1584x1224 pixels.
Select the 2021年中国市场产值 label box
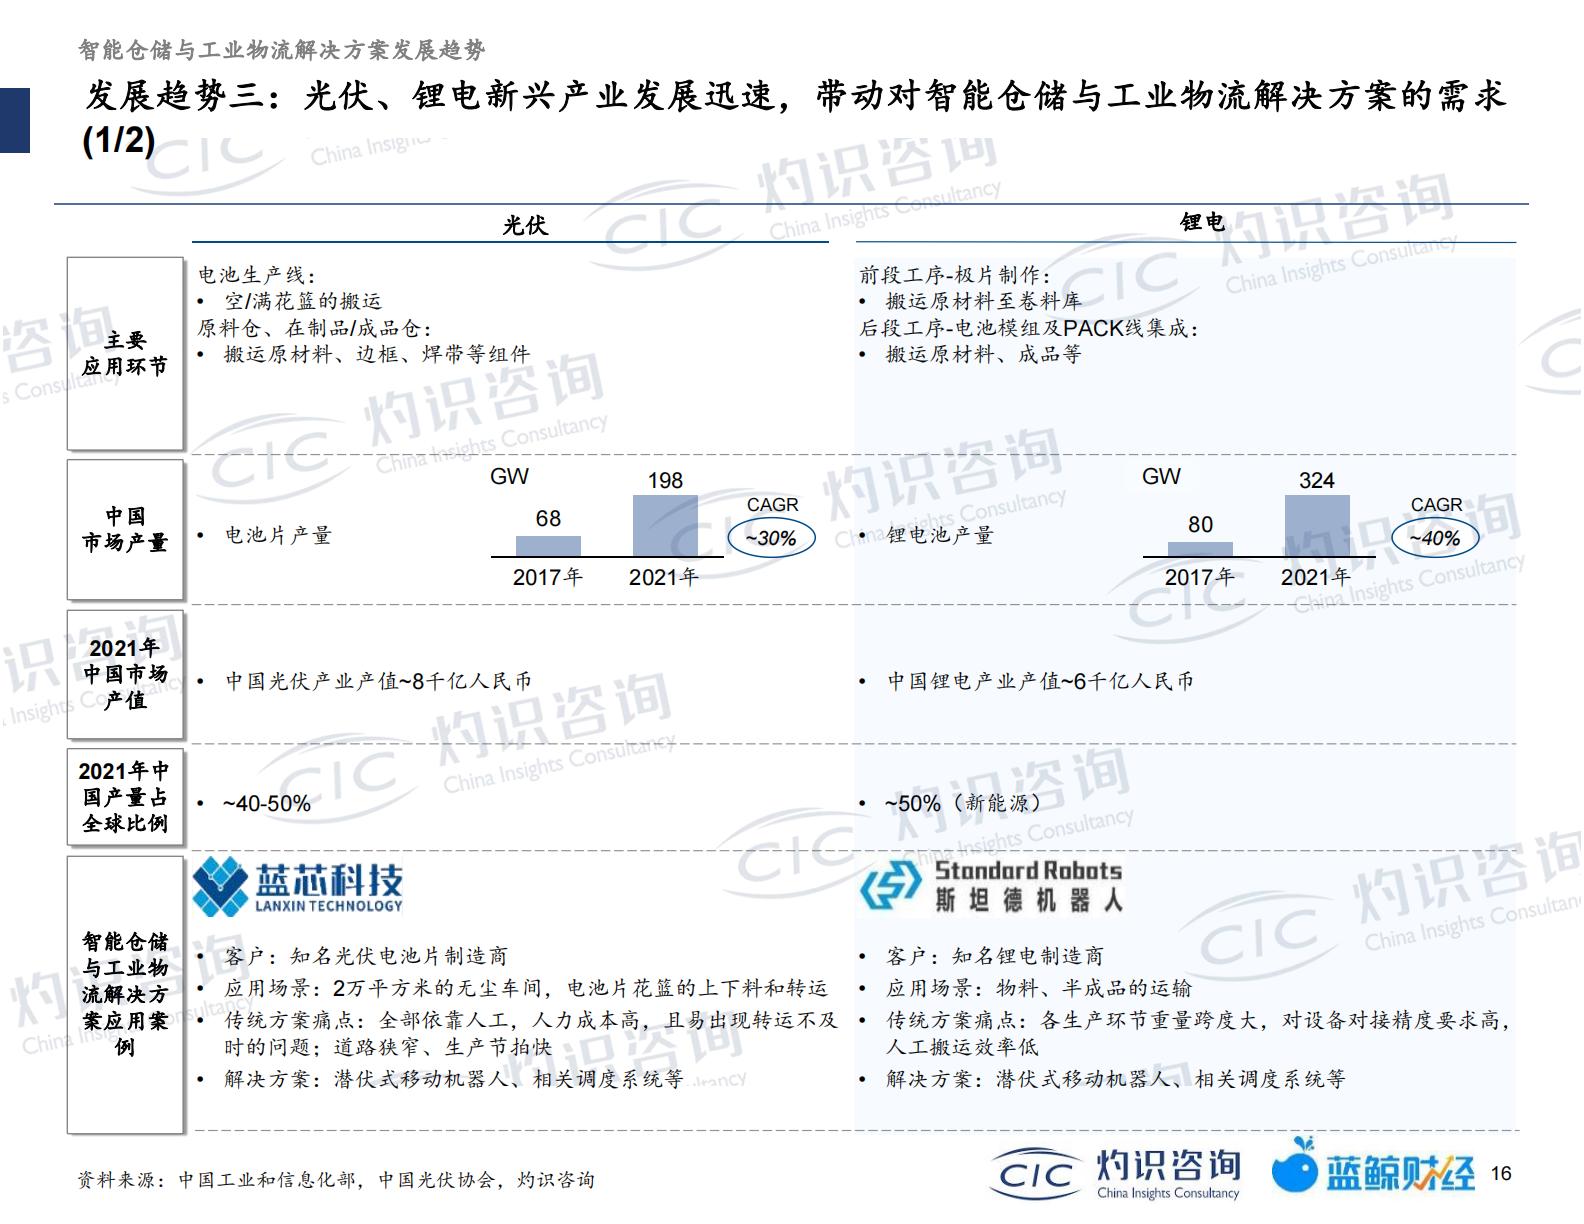(x=125, y=674)
